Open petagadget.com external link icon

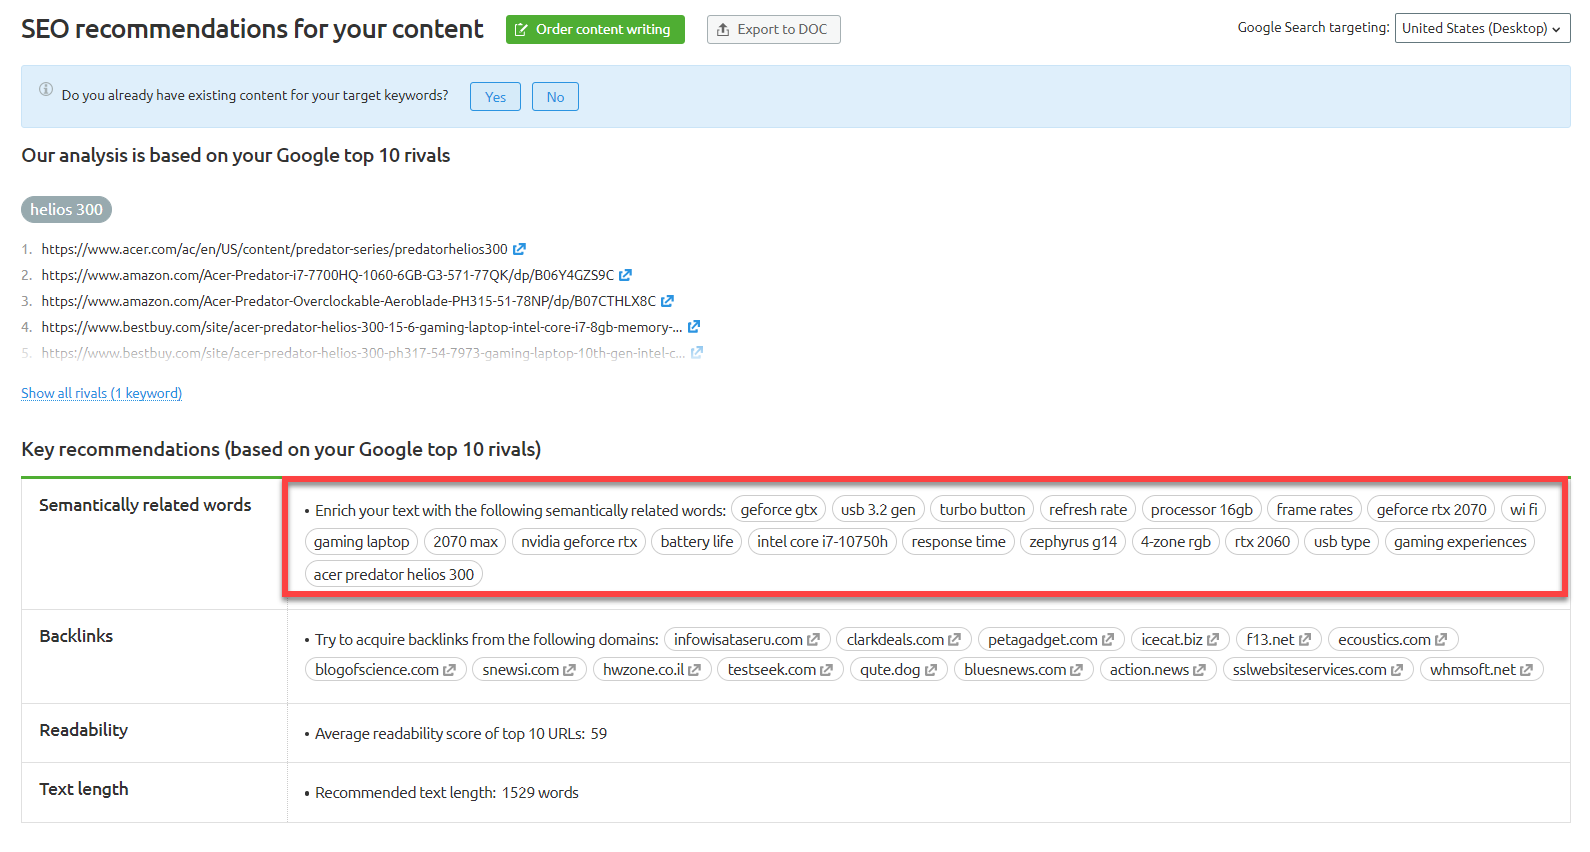point(1108,640)
